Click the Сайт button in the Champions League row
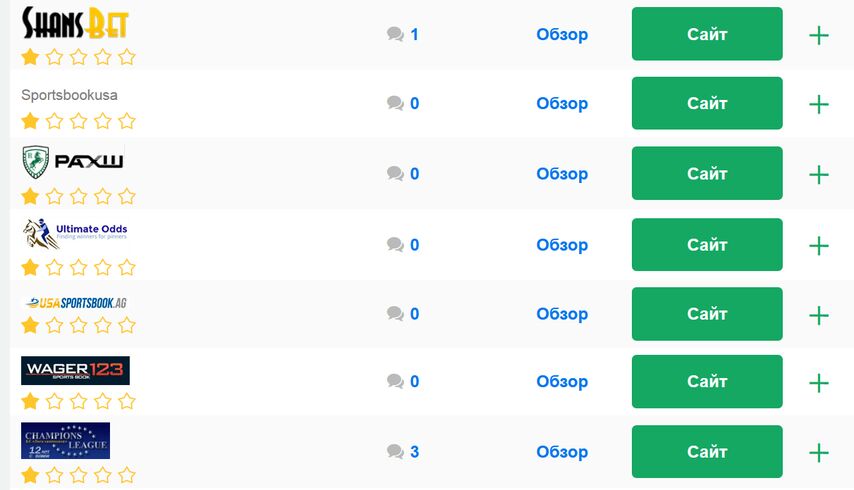Image resolution: width=854 pixels, height=490 pixels. pyautogui.click(x=707, y=451)
